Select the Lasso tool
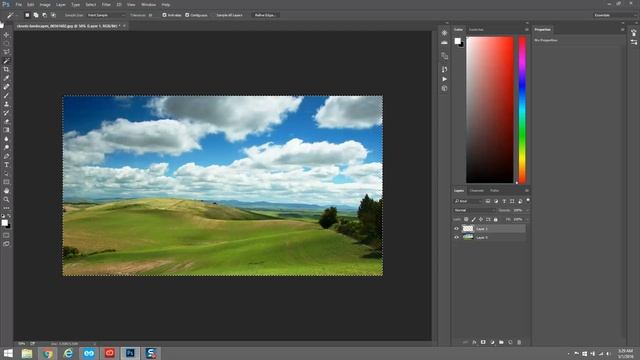640x360 pixels. click(x=6, y=52)
